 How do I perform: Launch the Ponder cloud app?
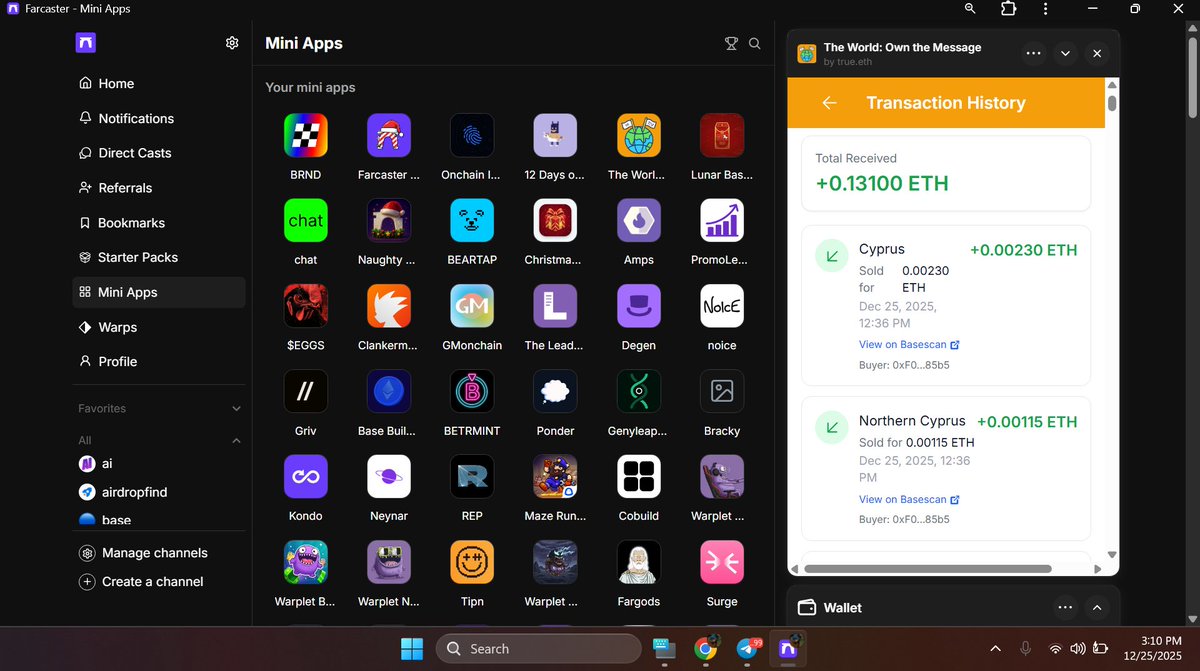pyautogui.click(x=555, y=392)
